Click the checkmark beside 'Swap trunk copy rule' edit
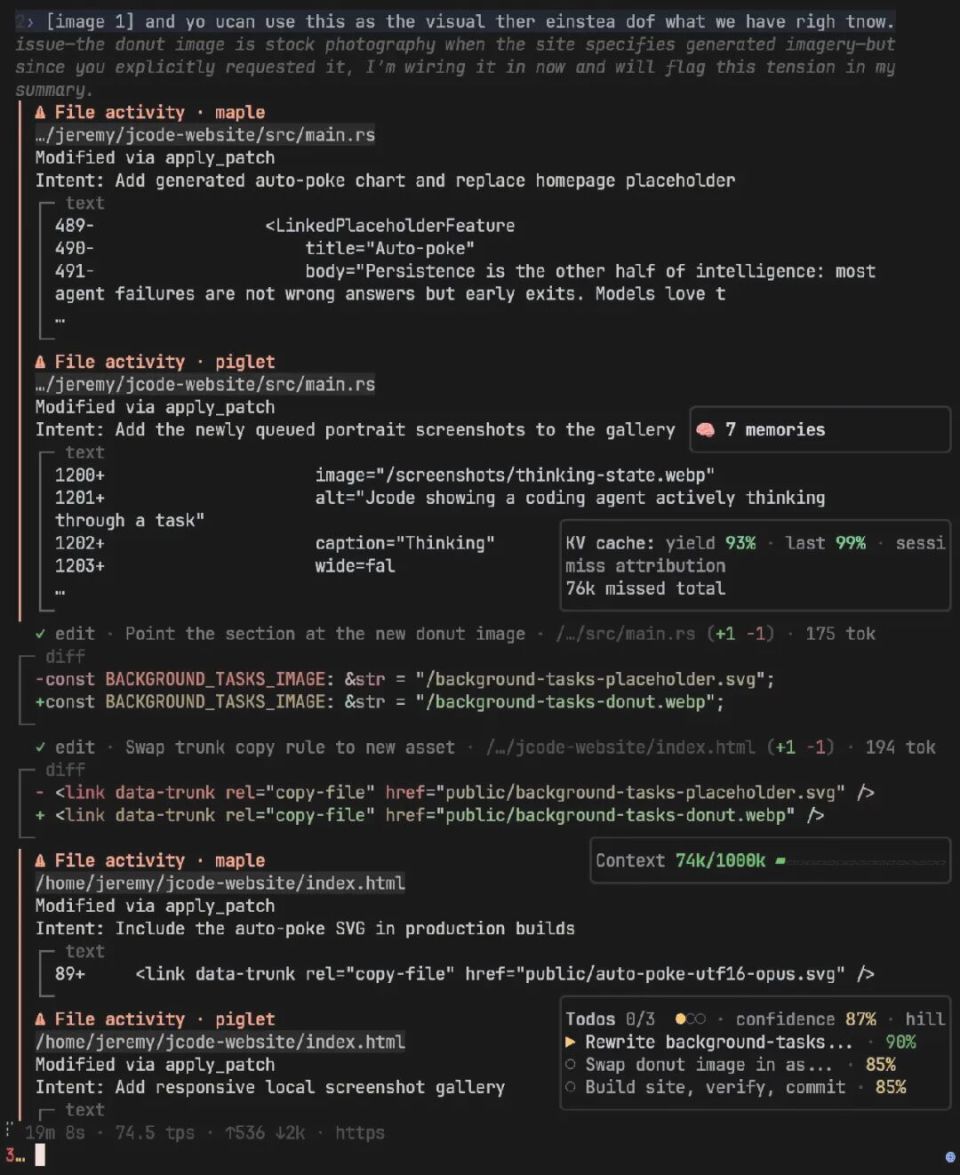This screenshot has width=960, height=1175. 40,747
